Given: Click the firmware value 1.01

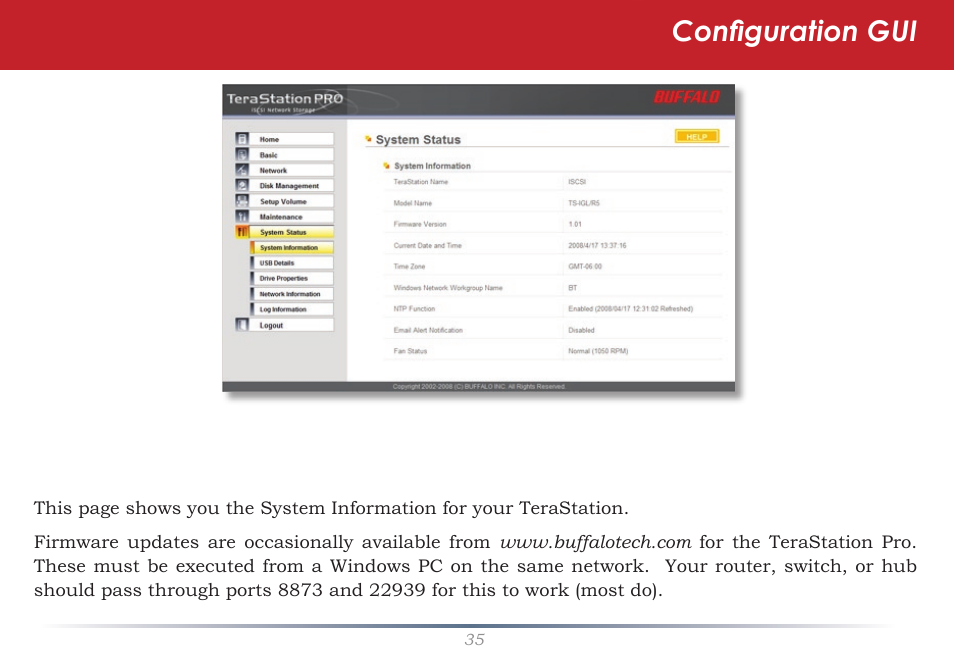Looking at the screenshot, I should click(575, 224).
